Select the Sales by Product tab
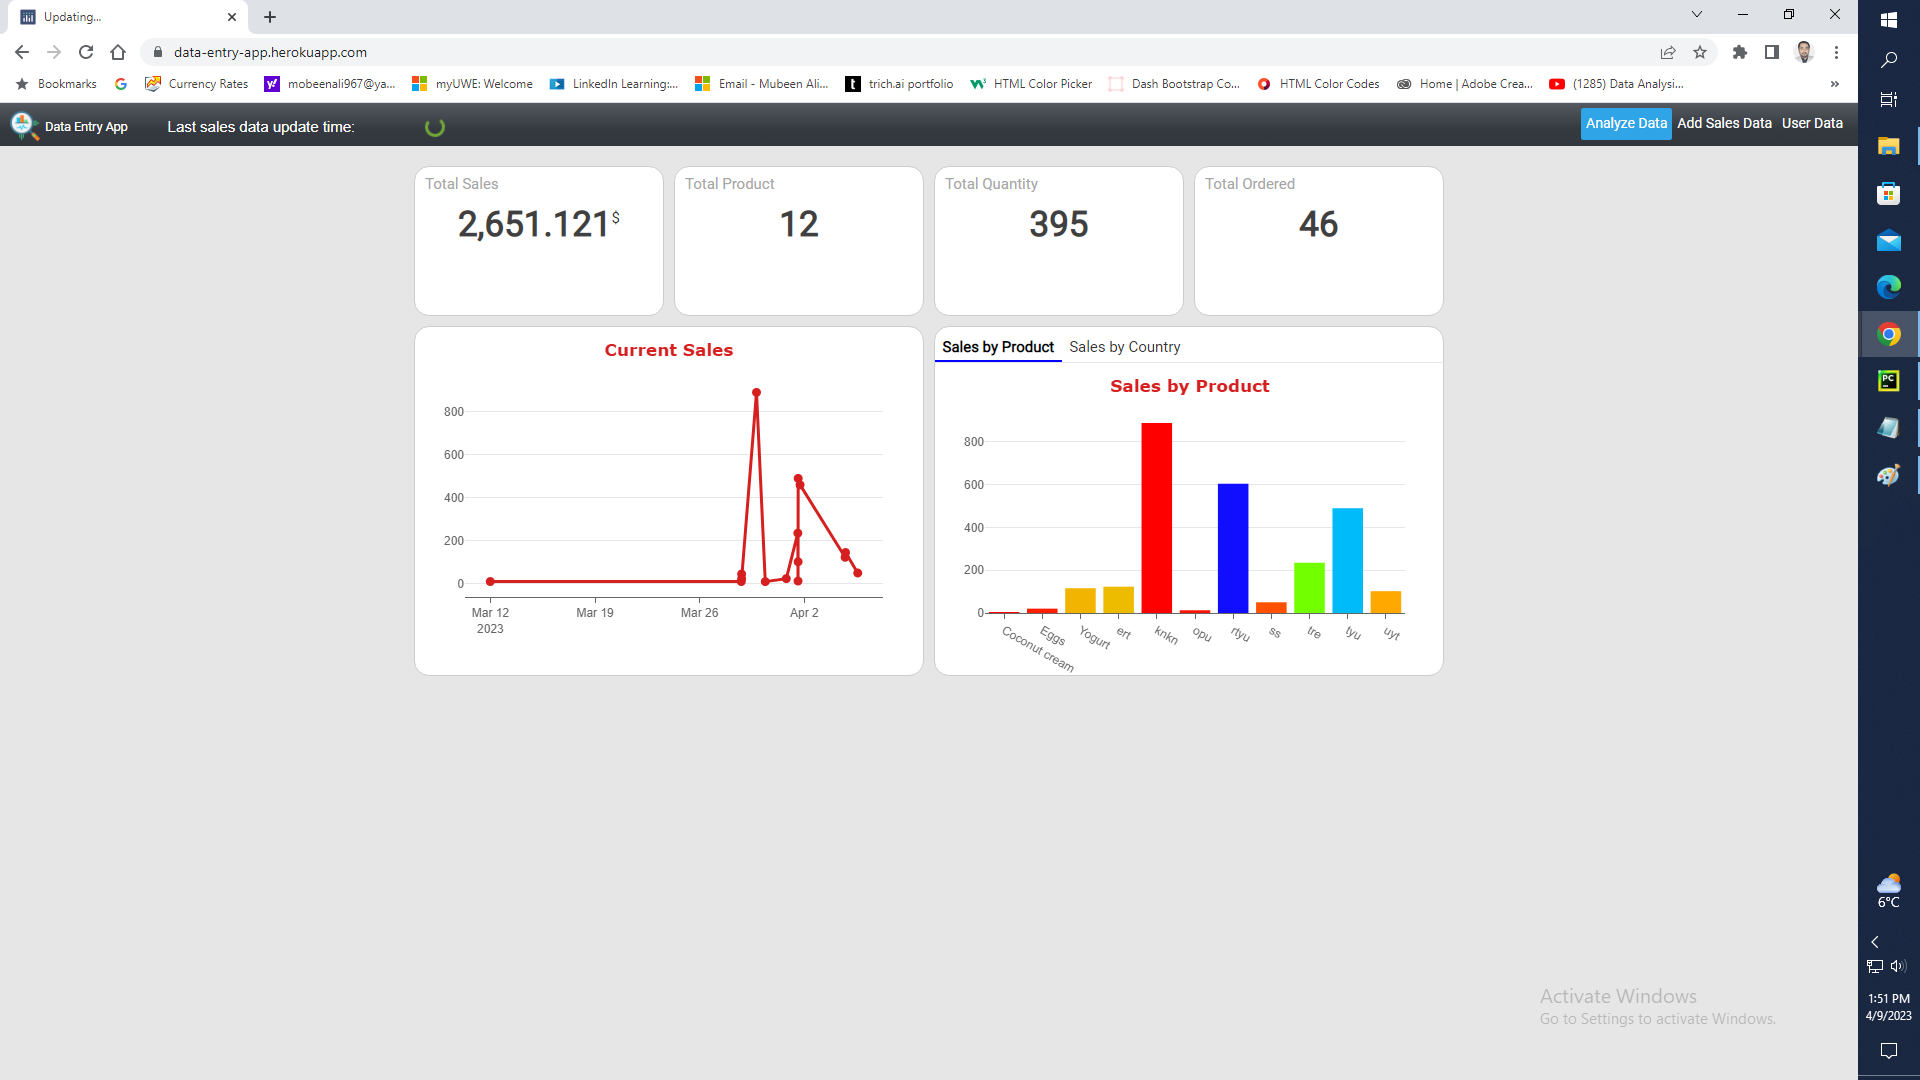The height and width of the screenshot is (1080, 1920). point(997,347)
